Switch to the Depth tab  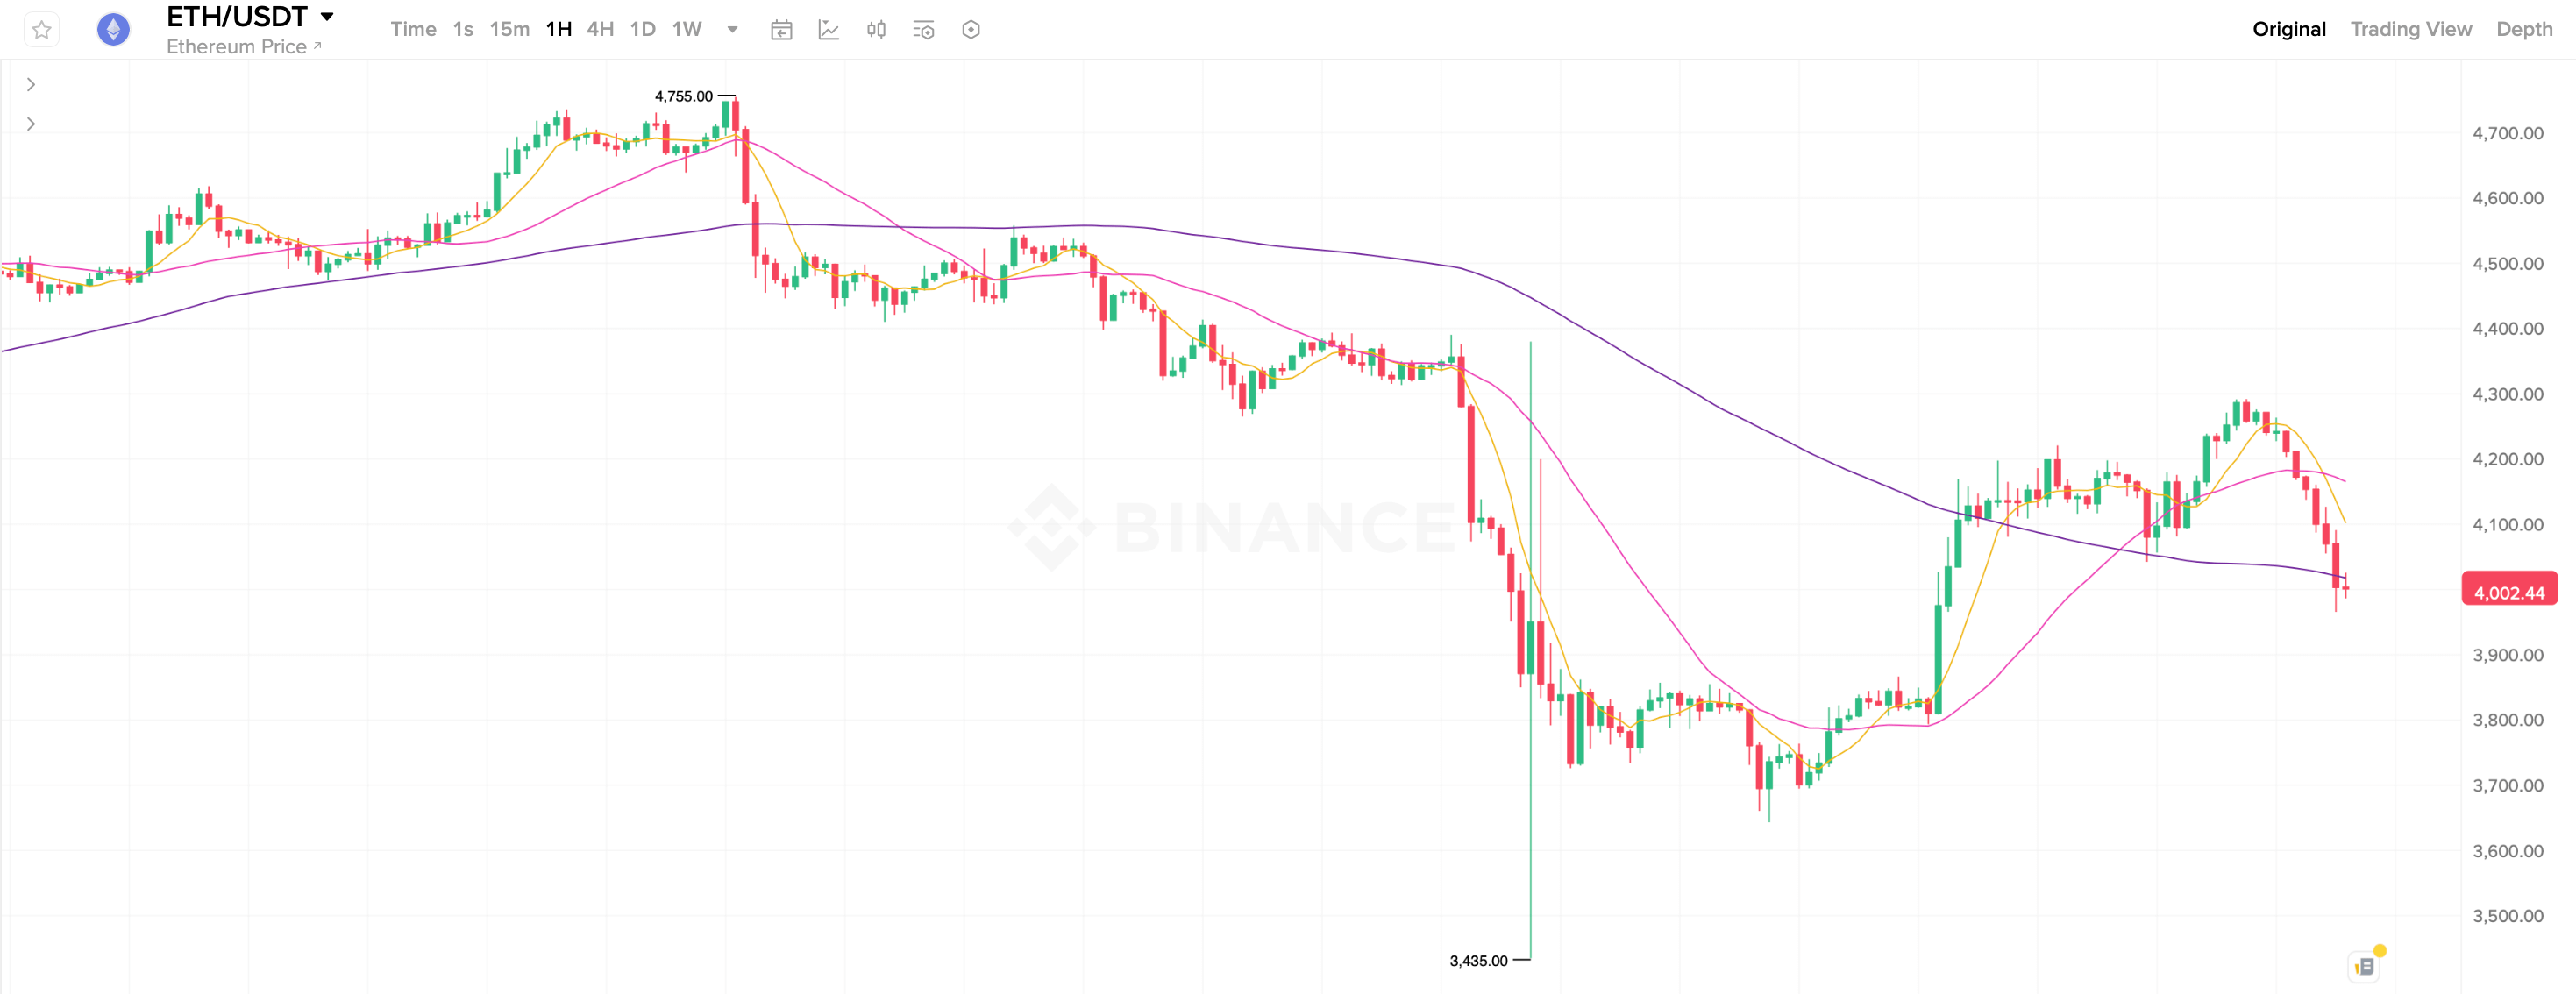pos(2524,30)
